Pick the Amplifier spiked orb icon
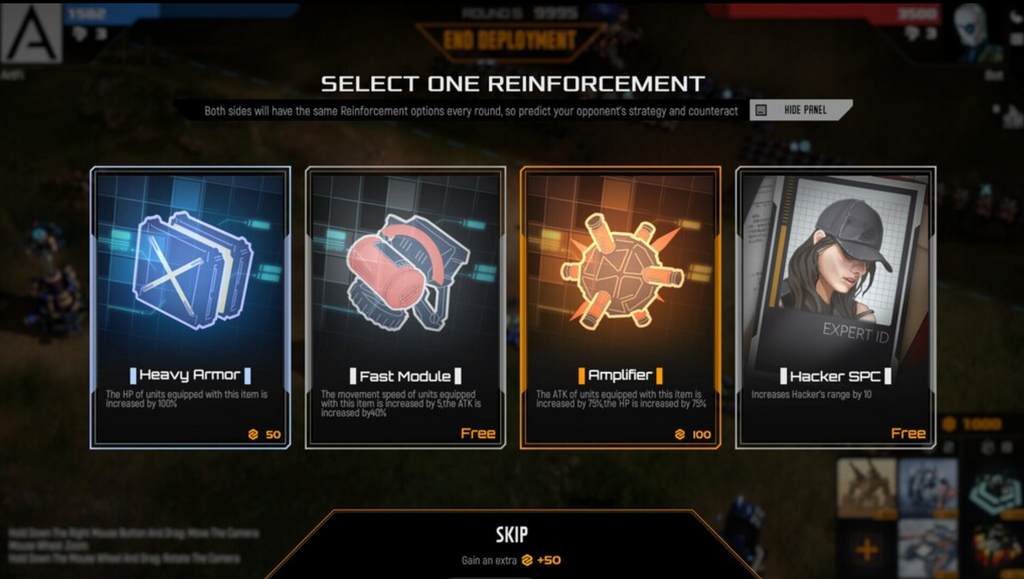The height and width of the screenshot is (579, 1024). click(x=621, y=270)
